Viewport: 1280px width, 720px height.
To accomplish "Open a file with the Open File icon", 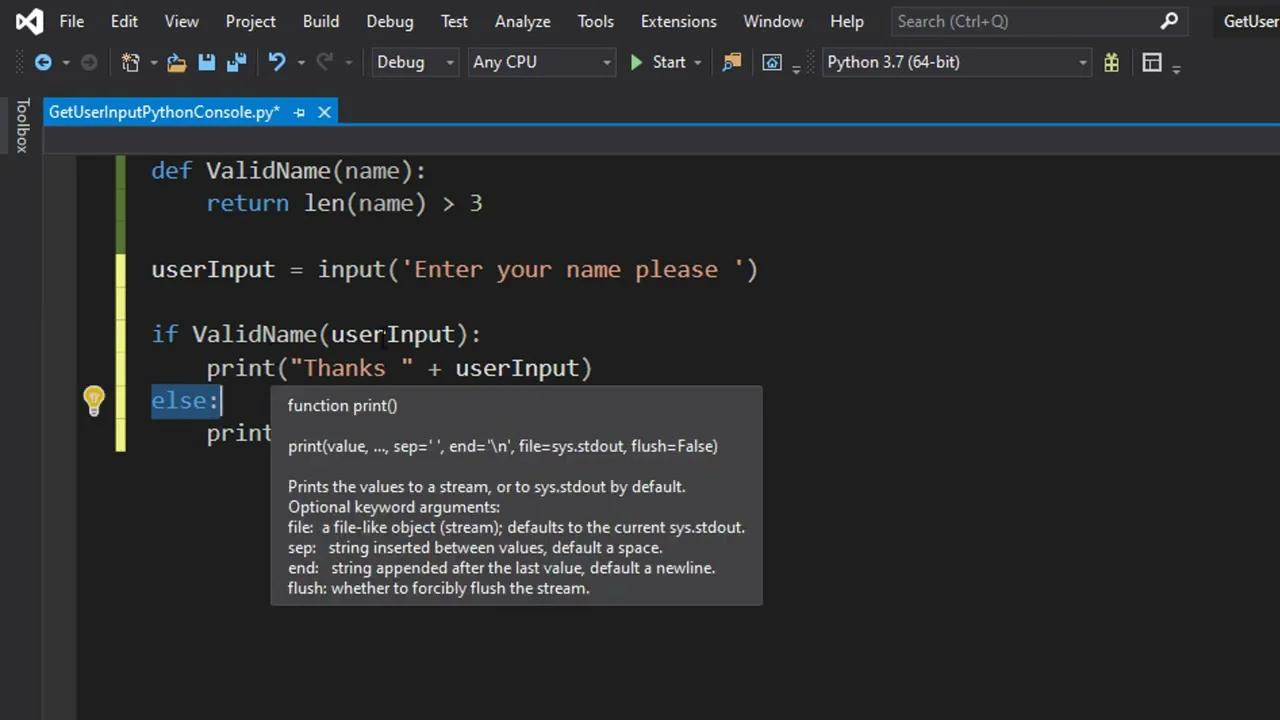I will [x=176, y=62].
